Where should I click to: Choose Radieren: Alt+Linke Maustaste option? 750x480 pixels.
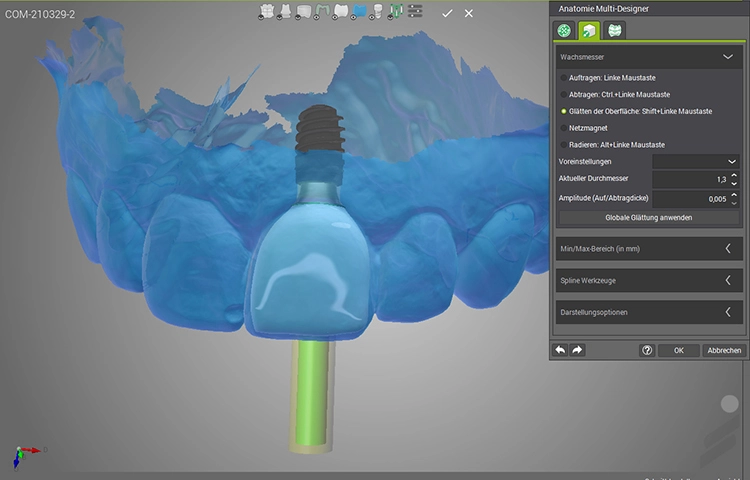click(563, 145)
